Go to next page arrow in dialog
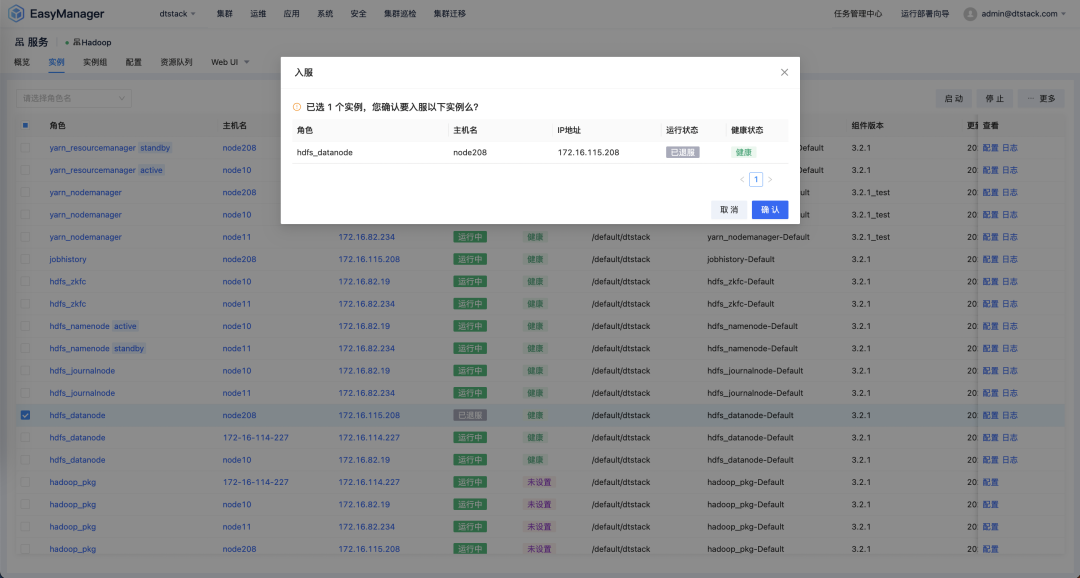Image resolution: width=1080 pixels, height=578 pixels. coord(770,180)
